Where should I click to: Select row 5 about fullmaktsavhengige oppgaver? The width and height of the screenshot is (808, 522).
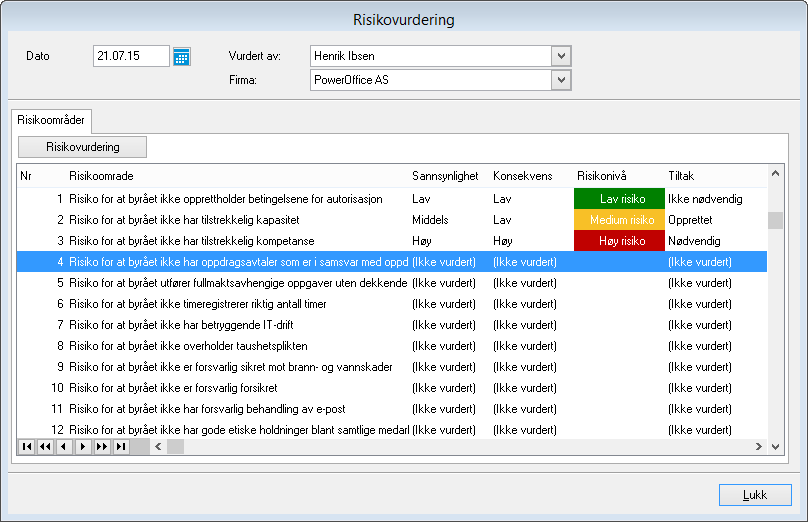[392, 283]
